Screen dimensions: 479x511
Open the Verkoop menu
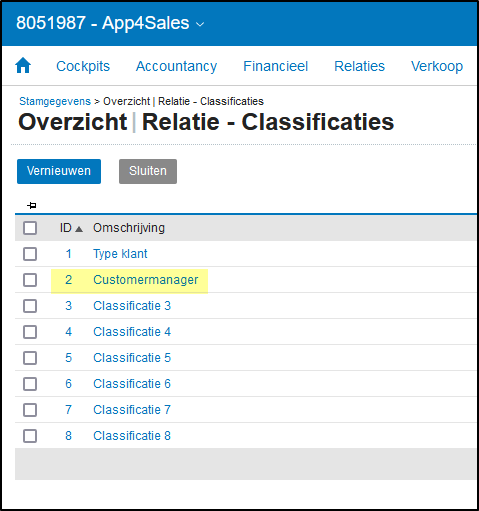click(437, 66)
